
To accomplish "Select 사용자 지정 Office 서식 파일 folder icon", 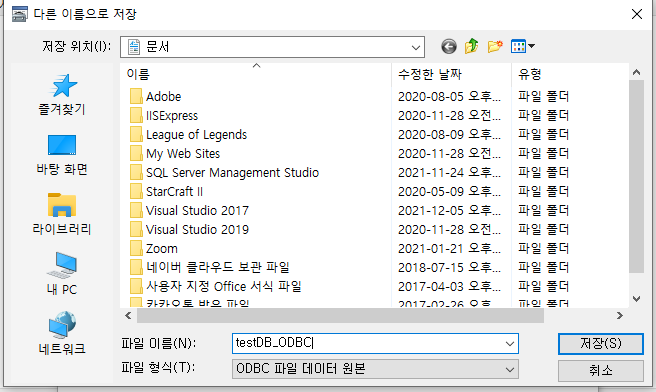I will coord(136,286).
